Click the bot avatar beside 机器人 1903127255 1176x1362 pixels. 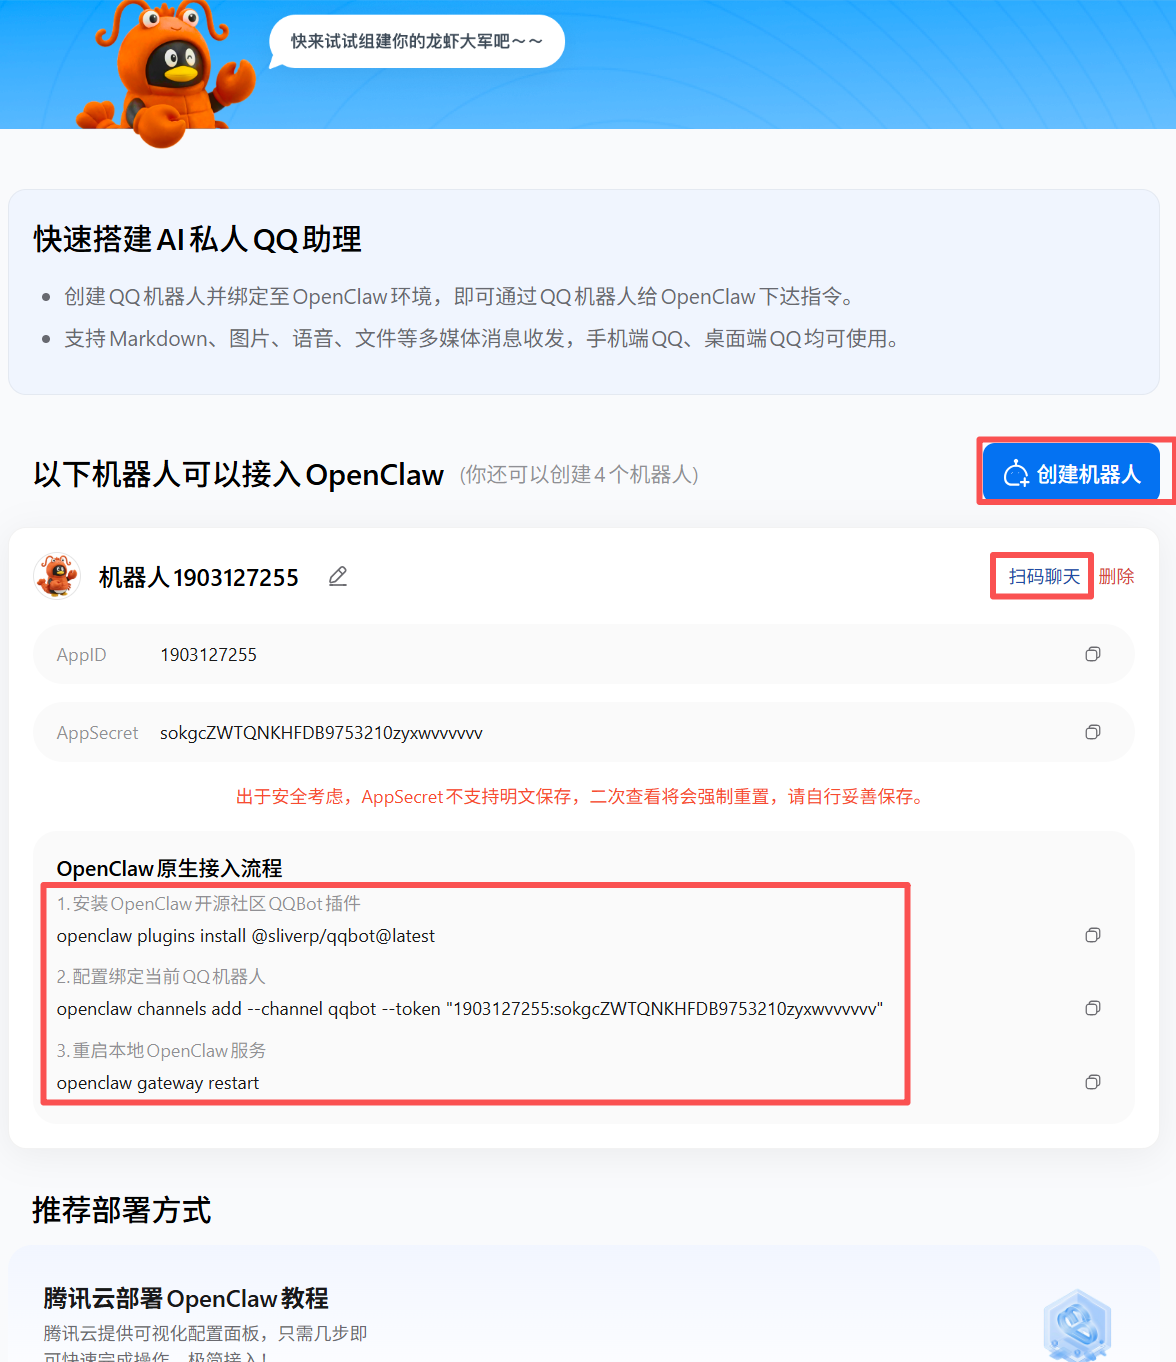point(57,576)
